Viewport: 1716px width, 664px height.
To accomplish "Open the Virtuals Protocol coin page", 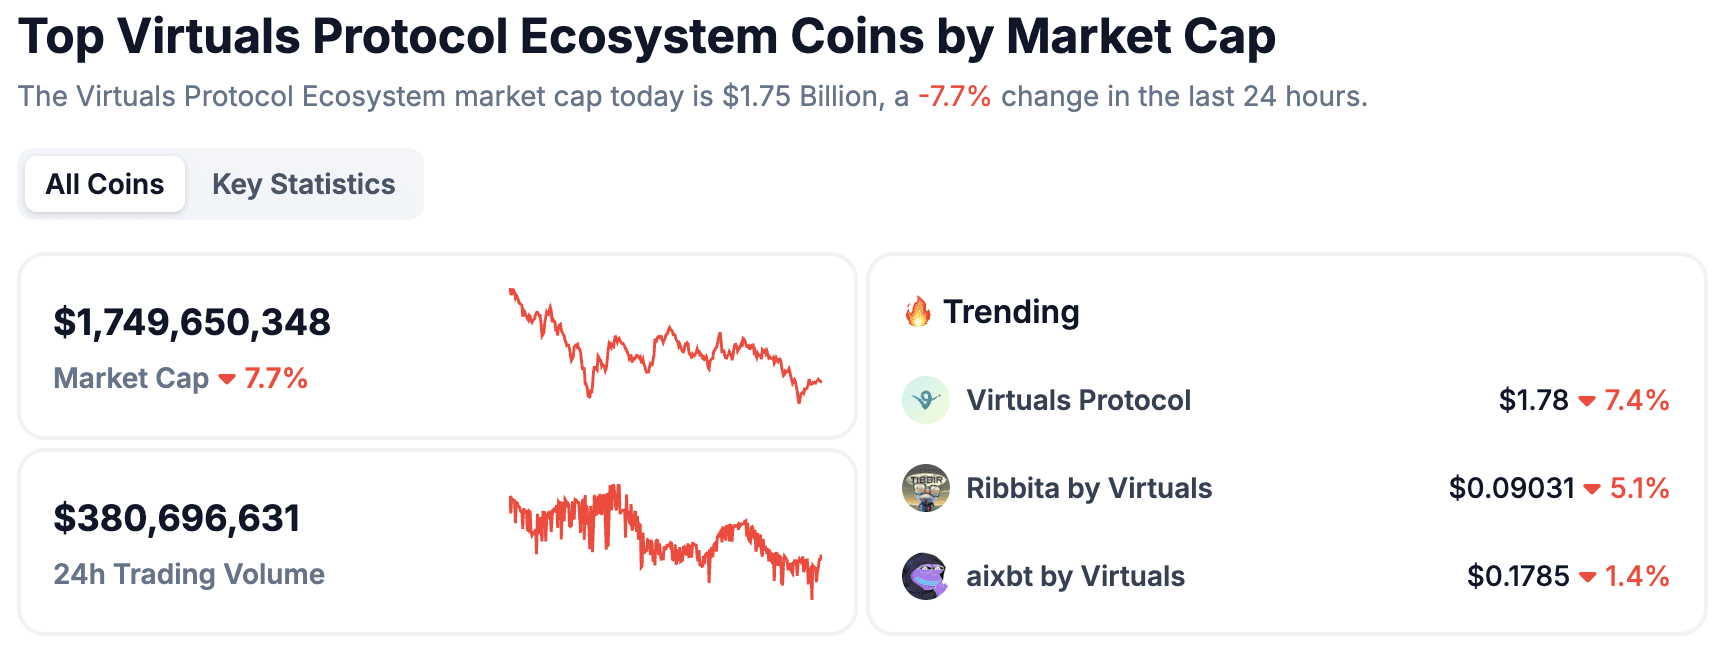I will pos(1077,400).
